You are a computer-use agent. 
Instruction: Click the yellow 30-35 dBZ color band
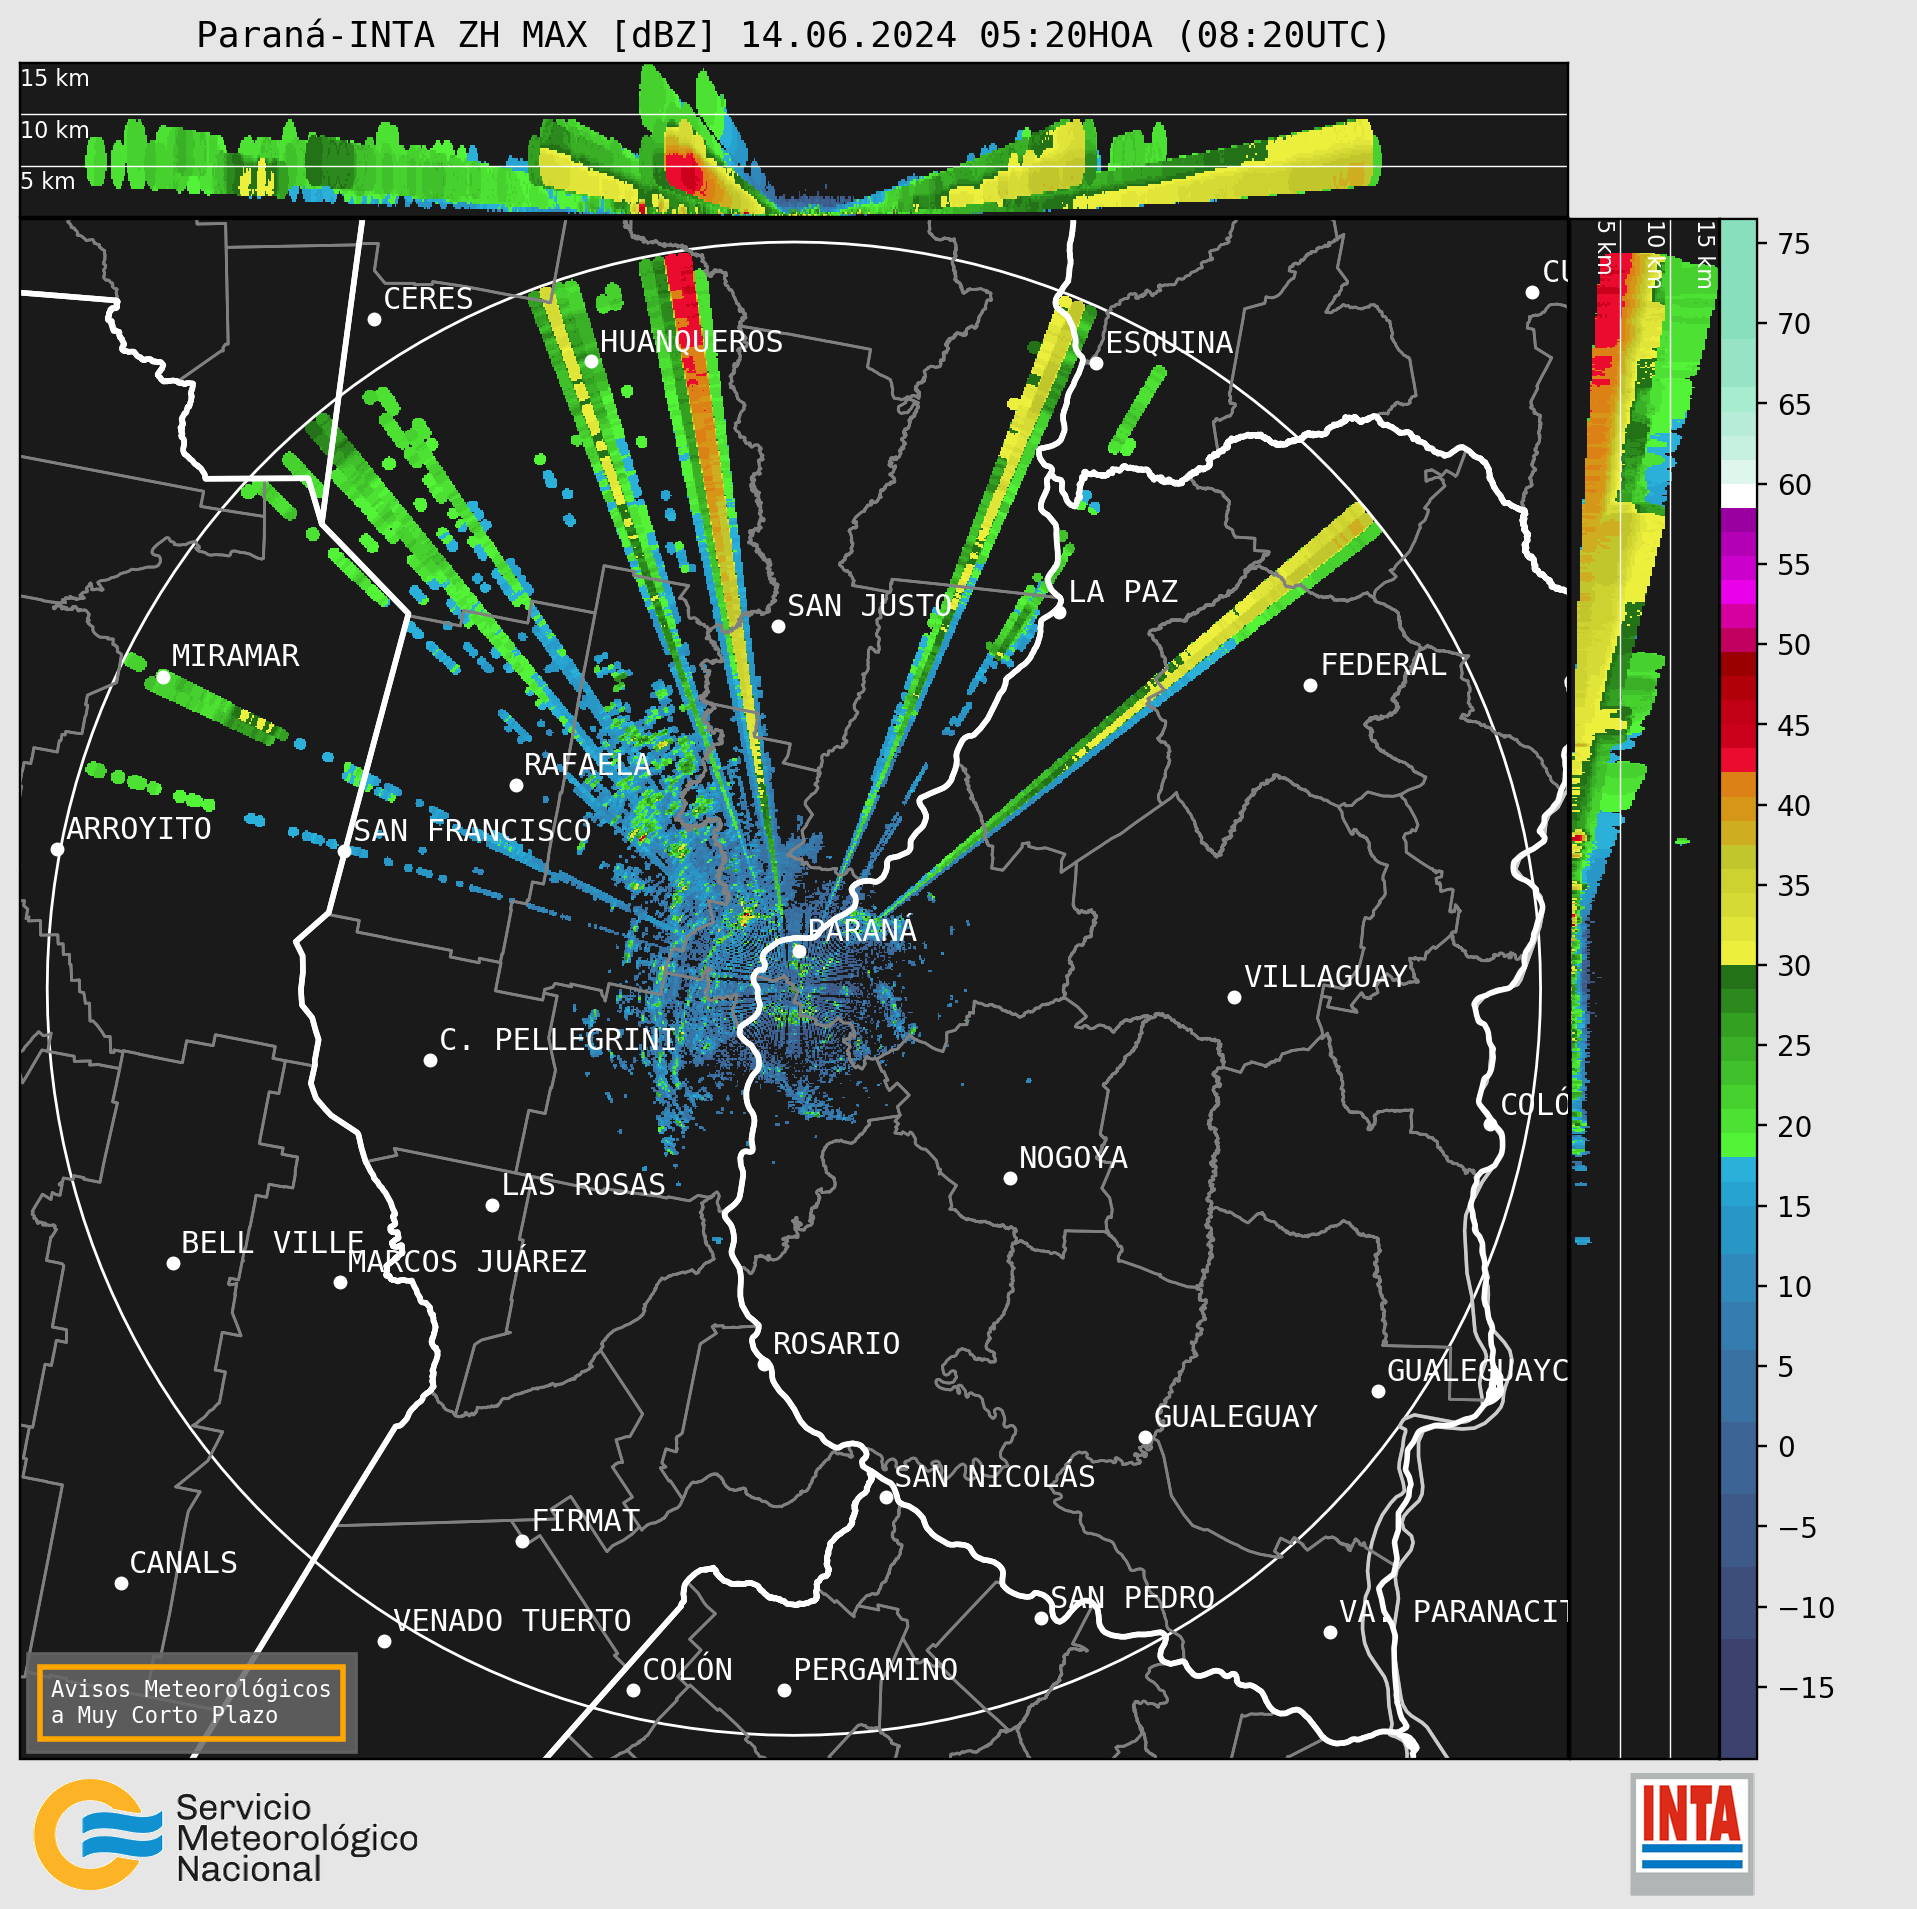click(x=1738, y=925)
